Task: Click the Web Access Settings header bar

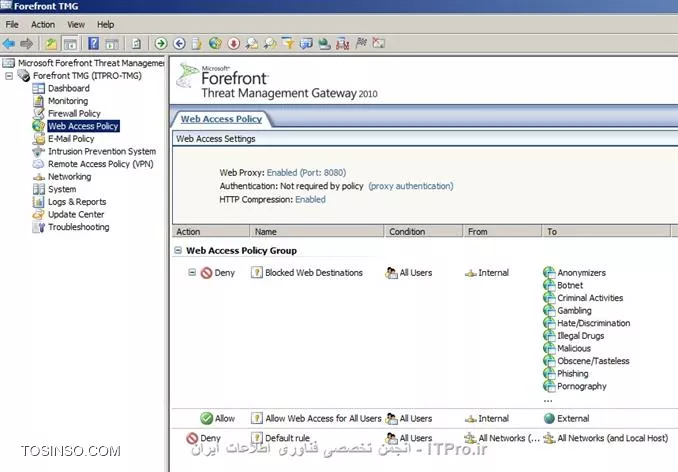Action: coord(425,139)
